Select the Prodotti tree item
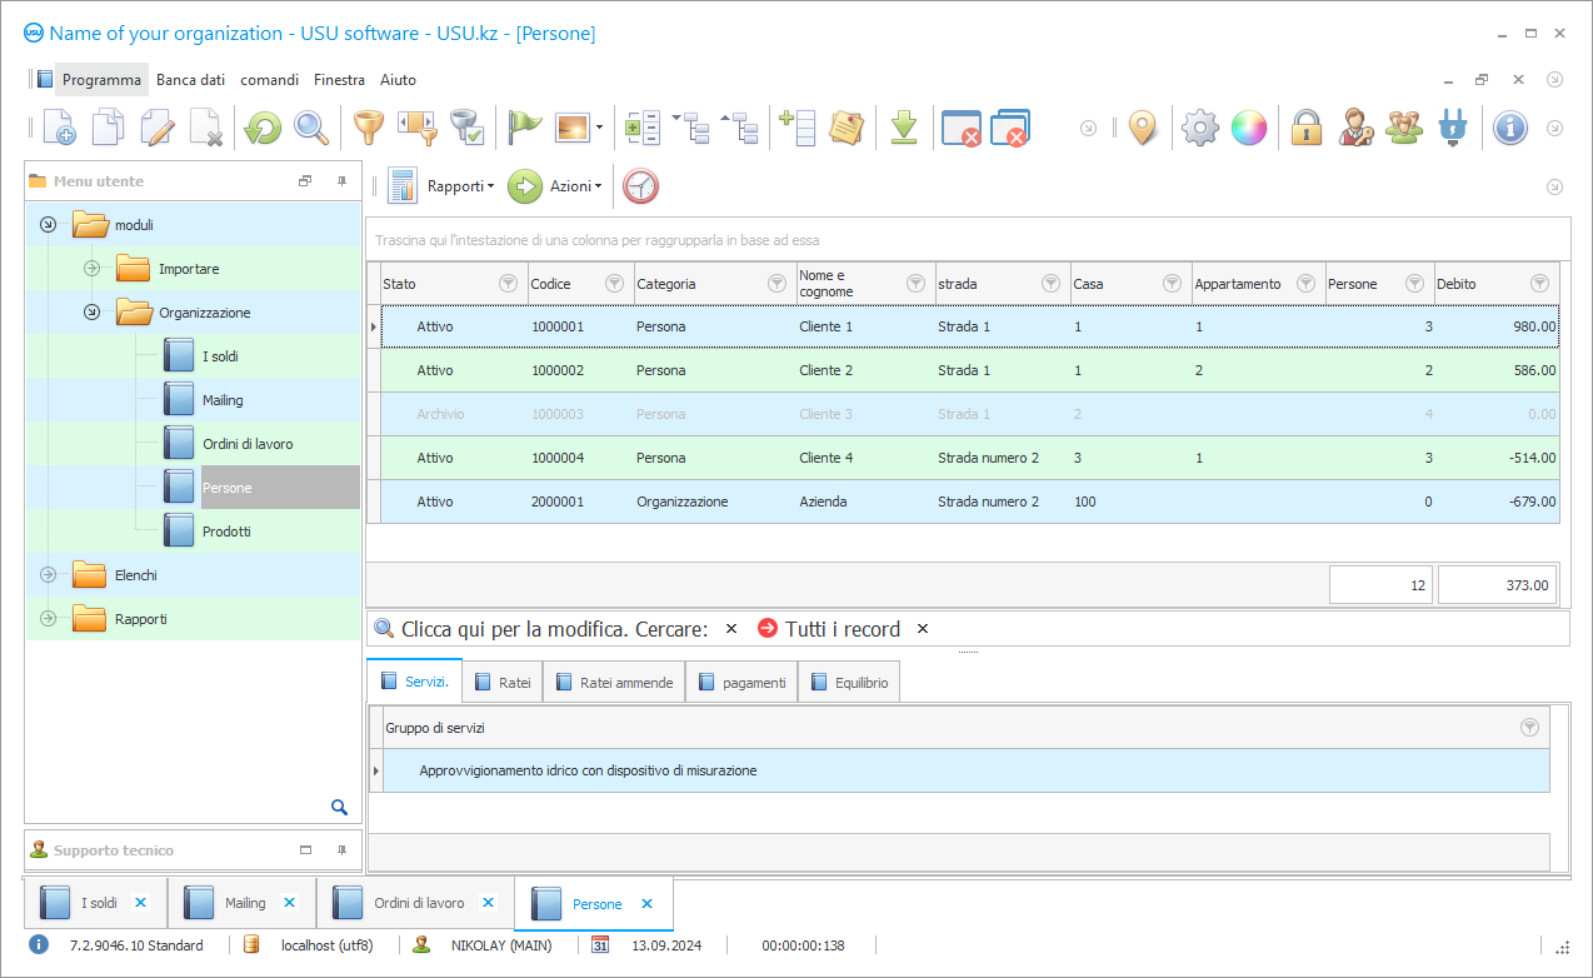This screenshot has width=1593, height=978. pyautogui.click(x=226, y=531)
